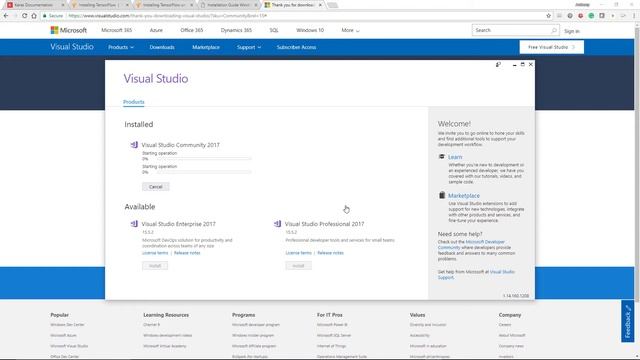Click the green extension icon in browser toolbar

click(591, 16)
